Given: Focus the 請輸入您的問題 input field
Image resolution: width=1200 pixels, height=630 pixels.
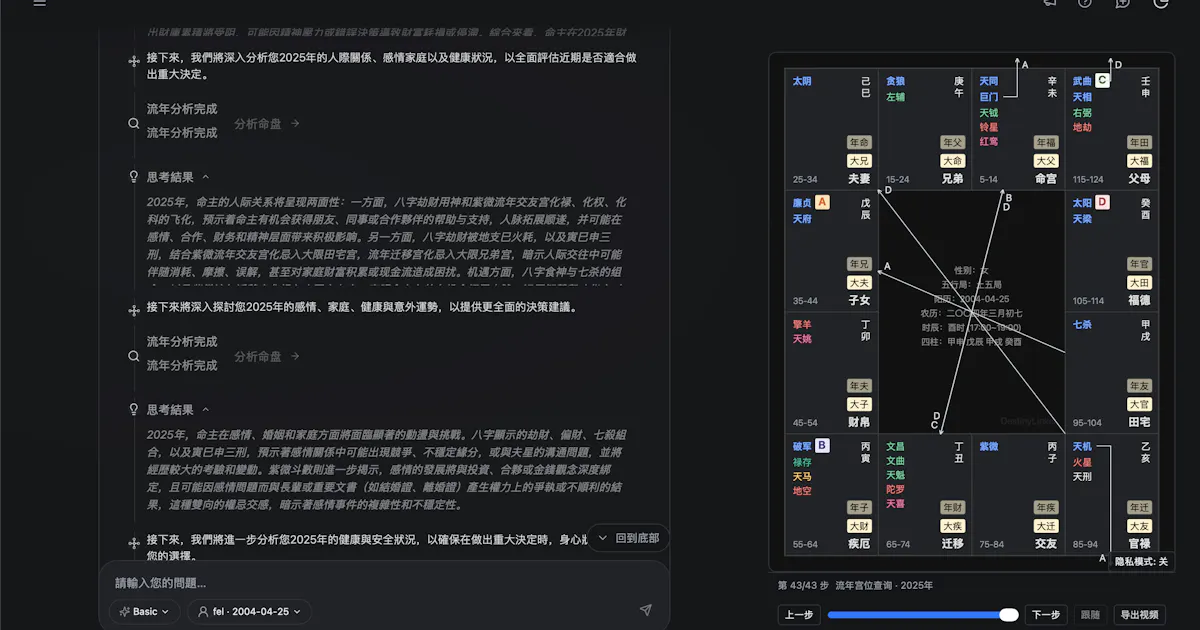Looking at the screenshot, I should click(x=384, y=583).
